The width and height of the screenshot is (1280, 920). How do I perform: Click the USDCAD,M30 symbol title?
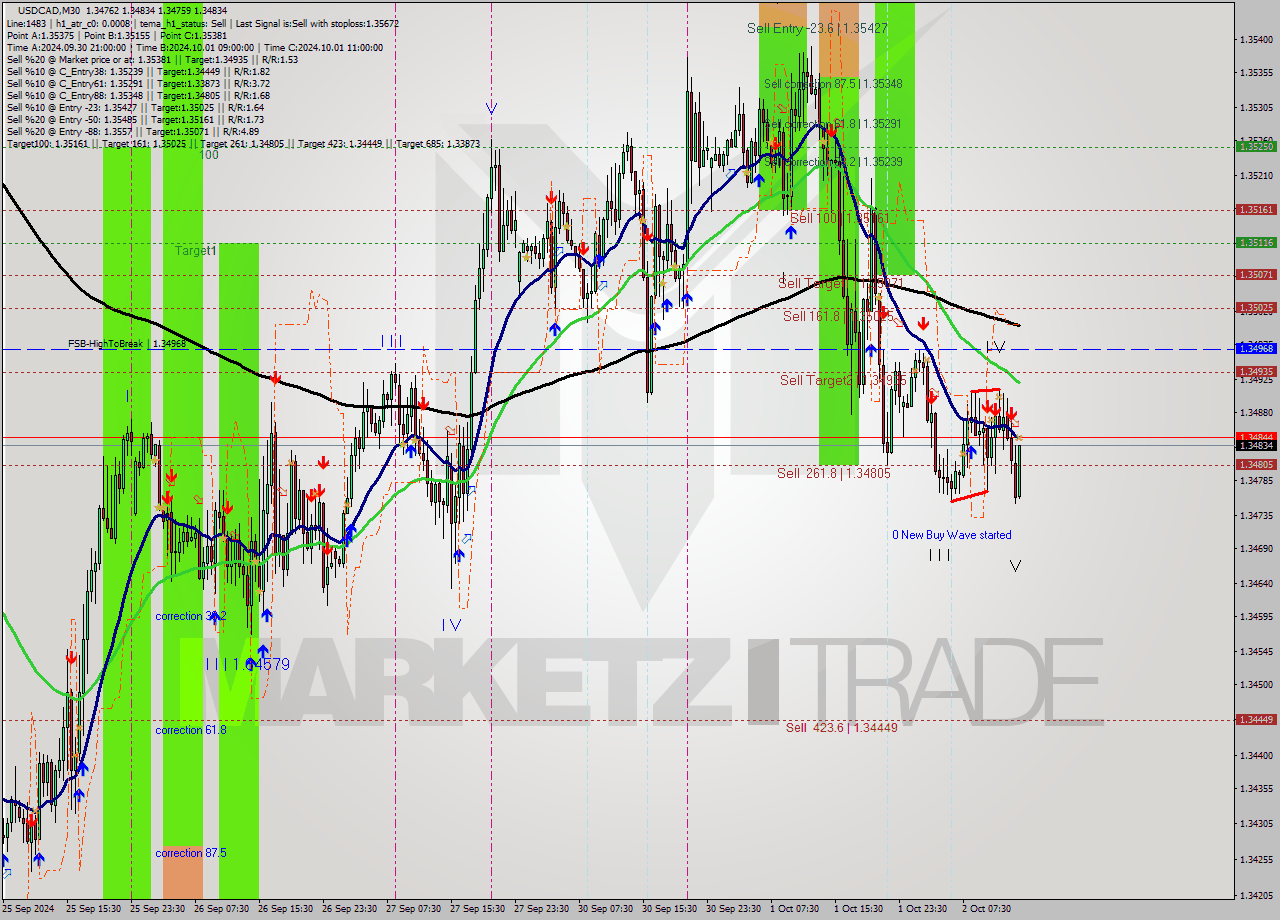[47, 10]
